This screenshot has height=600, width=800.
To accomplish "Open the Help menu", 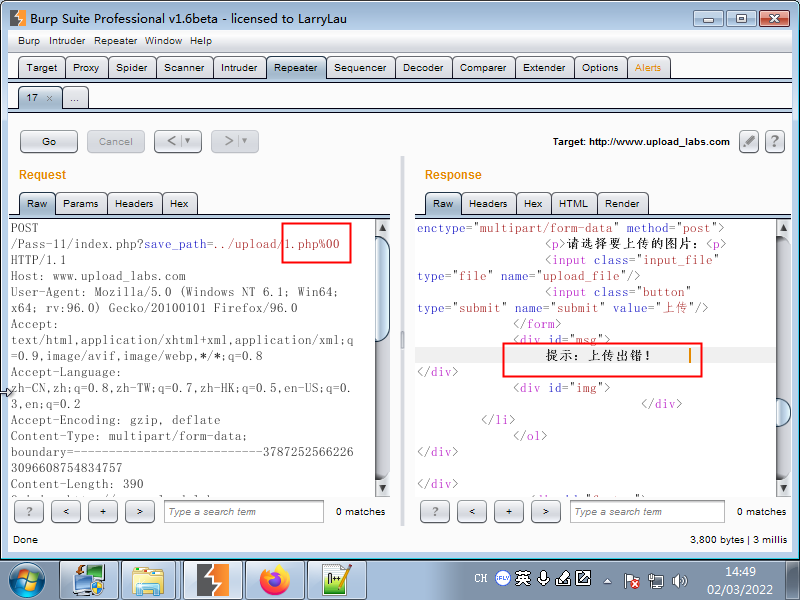I will tap(201, 41).
